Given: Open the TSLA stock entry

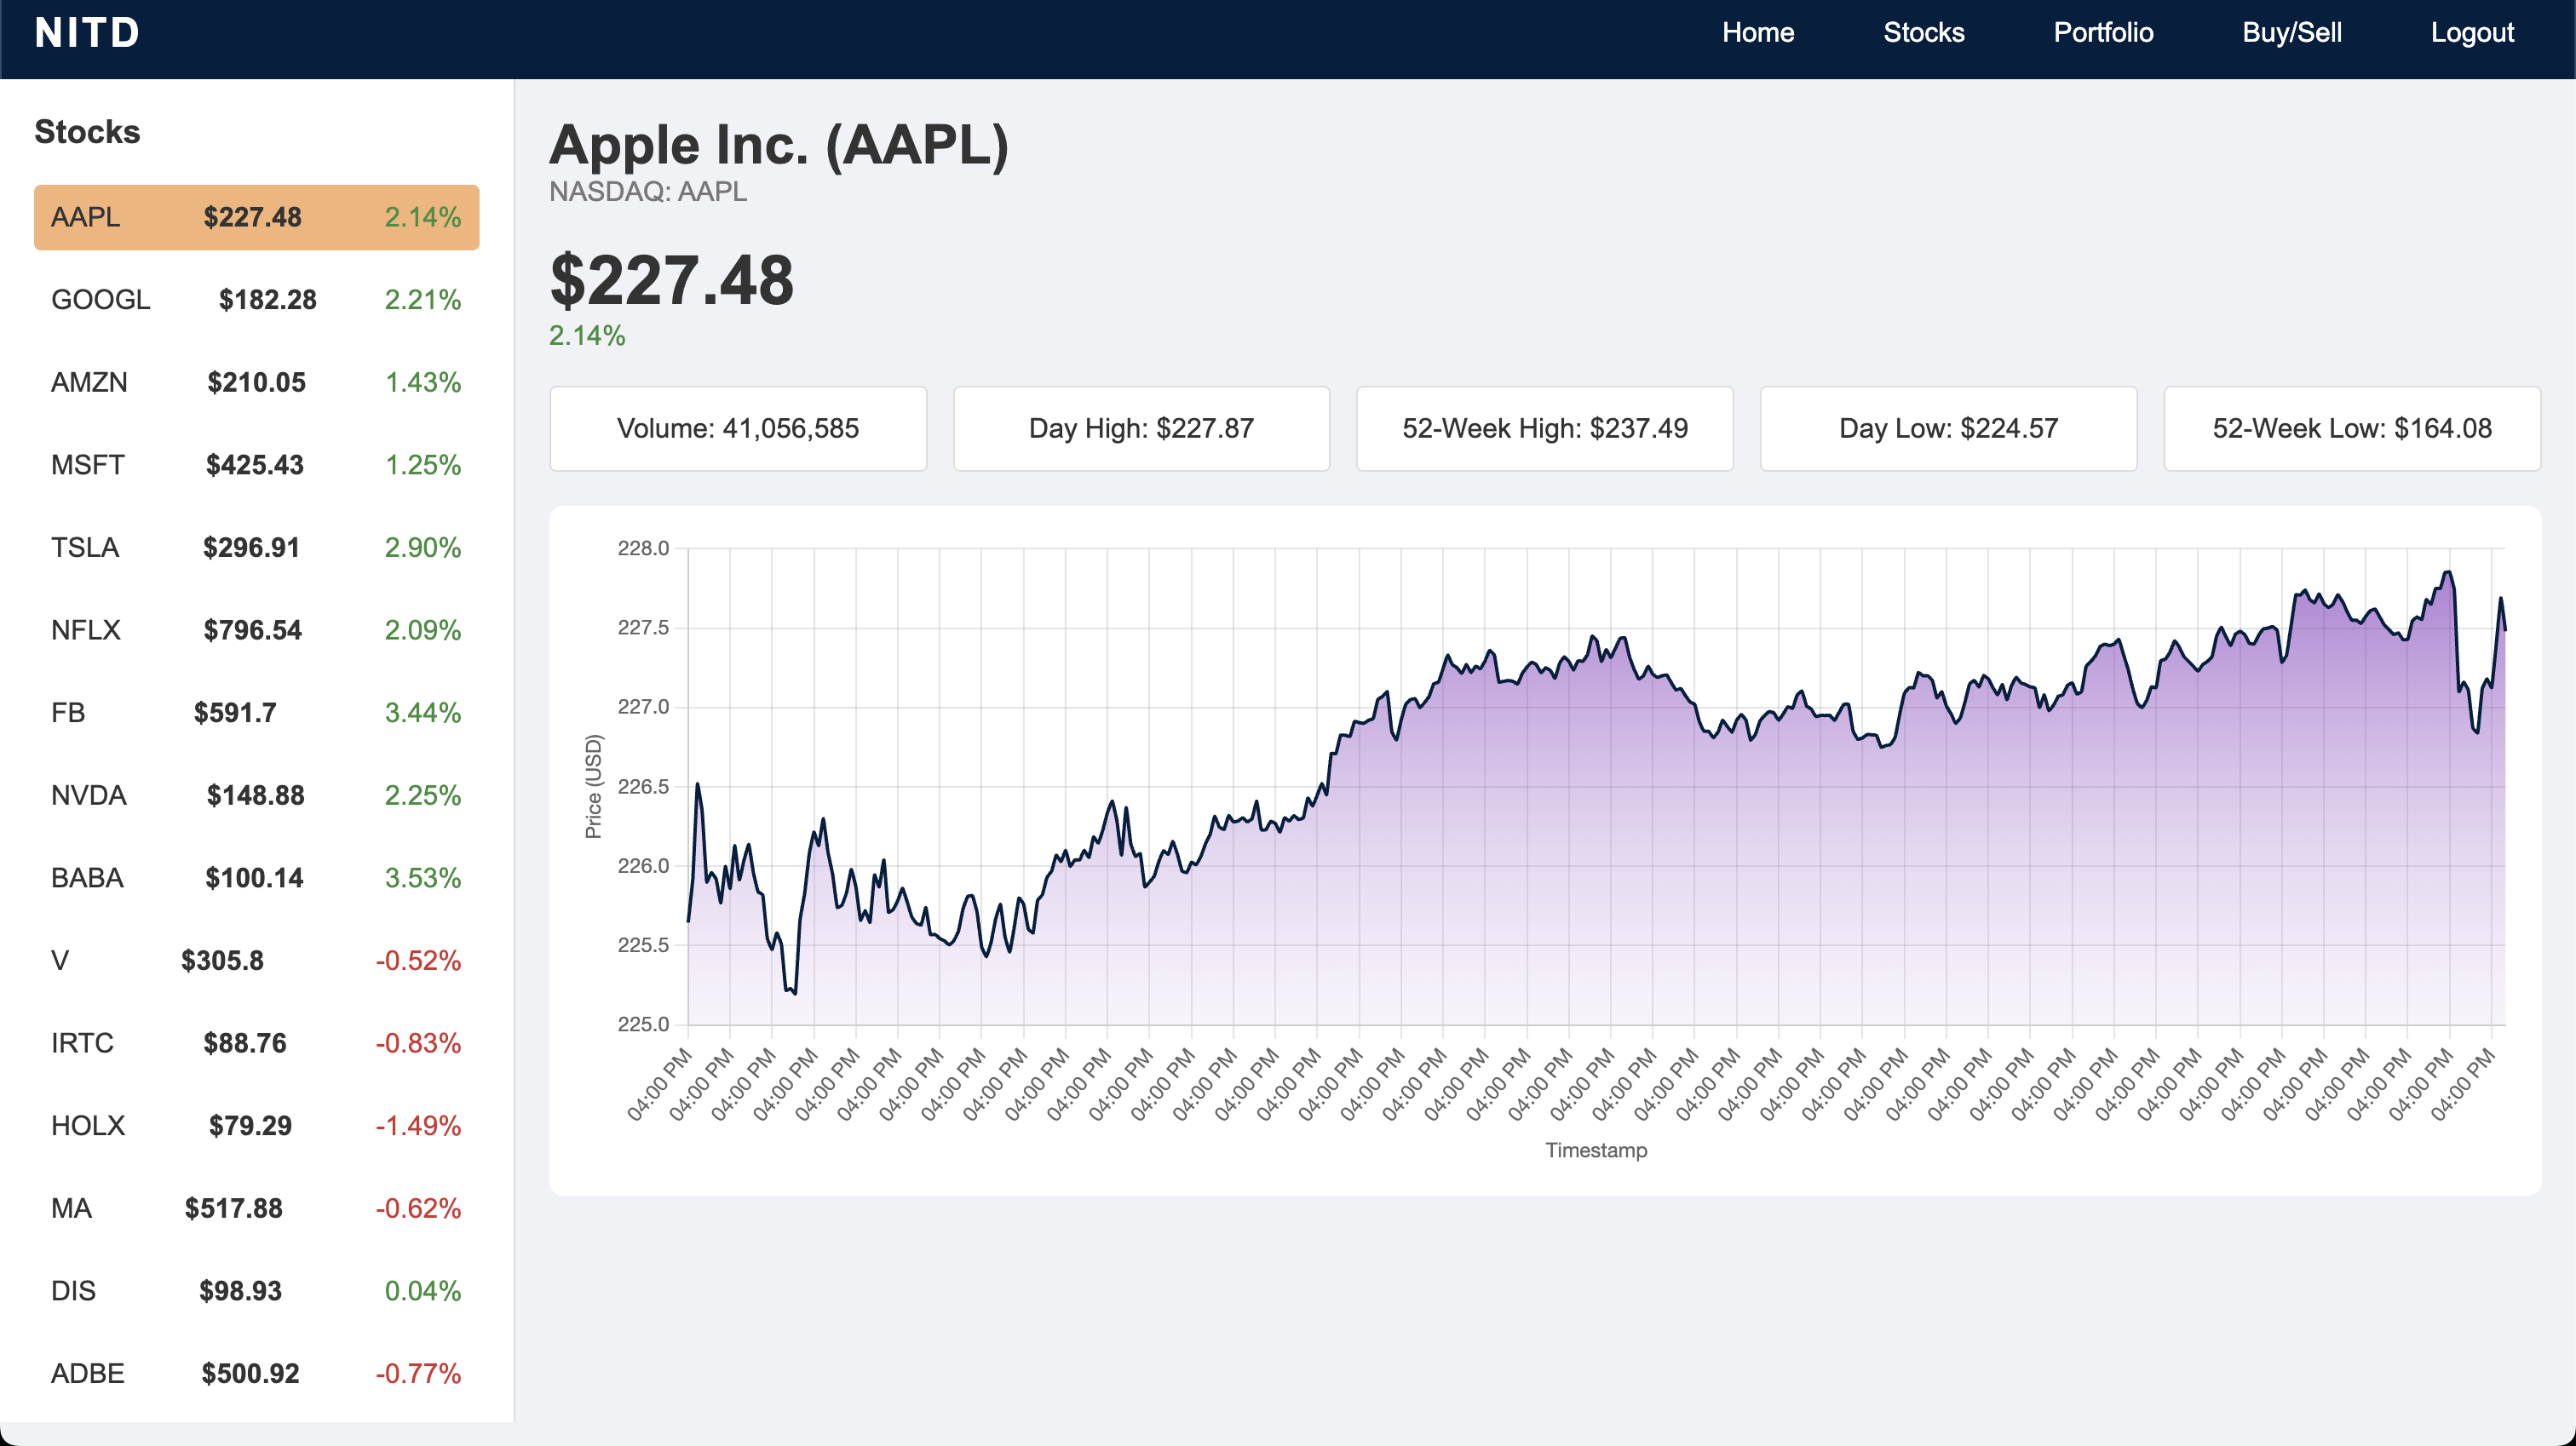Looking at the screenshot, I should coord(256,548).
